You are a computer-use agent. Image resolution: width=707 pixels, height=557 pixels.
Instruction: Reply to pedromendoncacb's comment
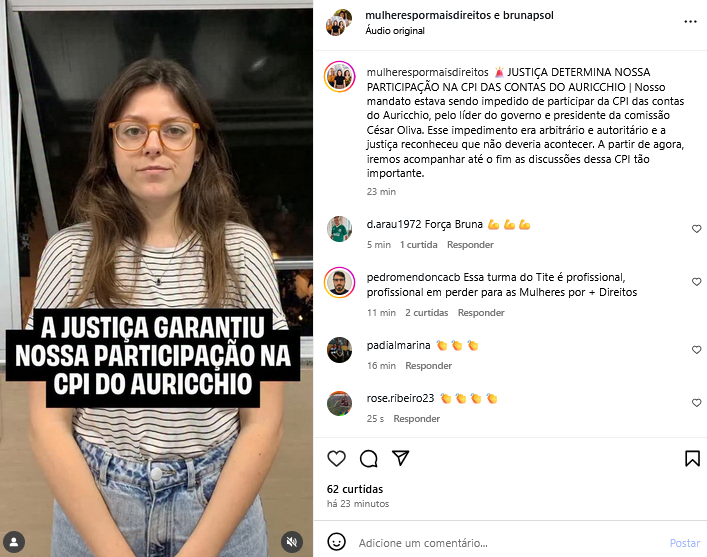481,313
